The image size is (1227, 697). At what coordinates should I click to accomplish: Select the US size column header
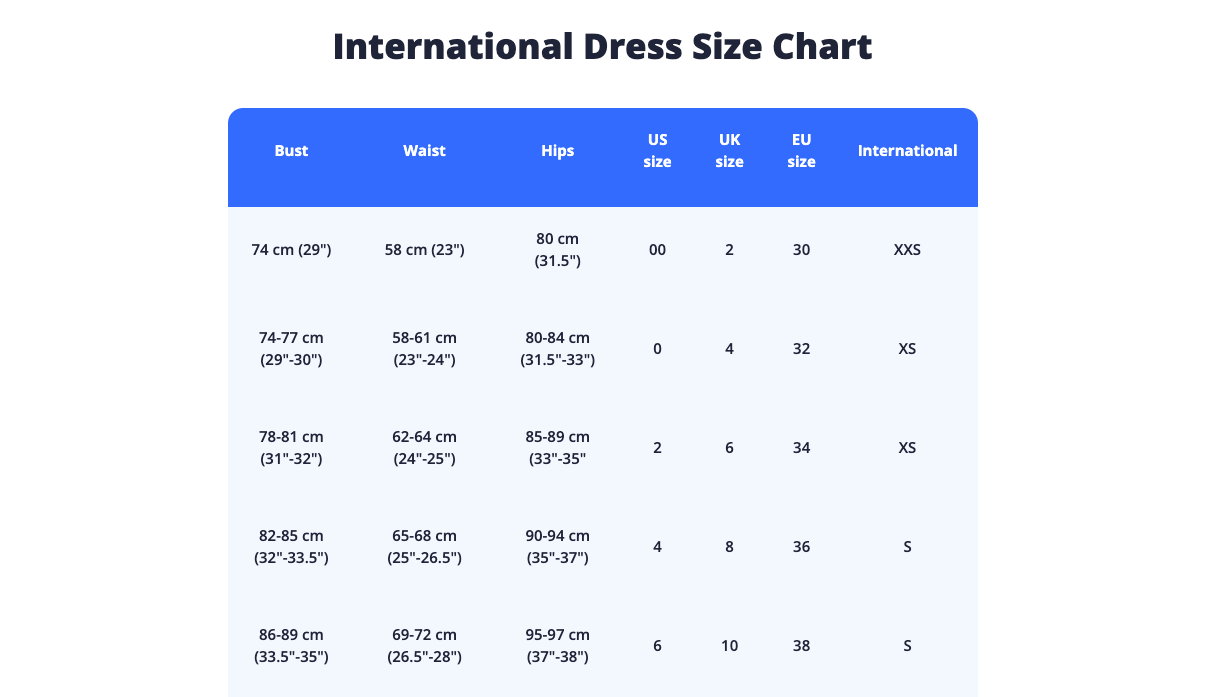pos(657,151)
